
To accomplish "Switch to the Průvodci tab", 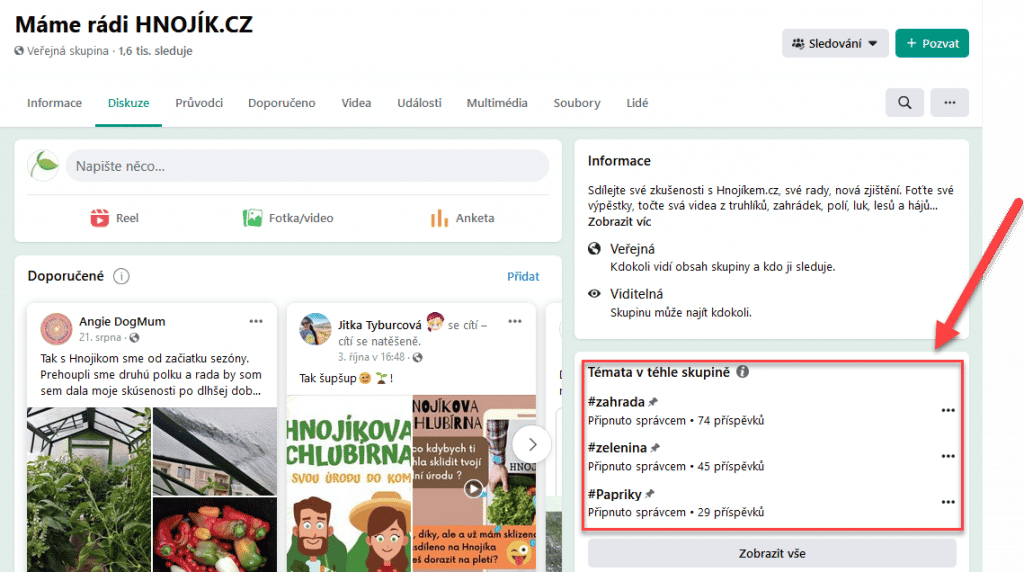I will tap(199, 103).
